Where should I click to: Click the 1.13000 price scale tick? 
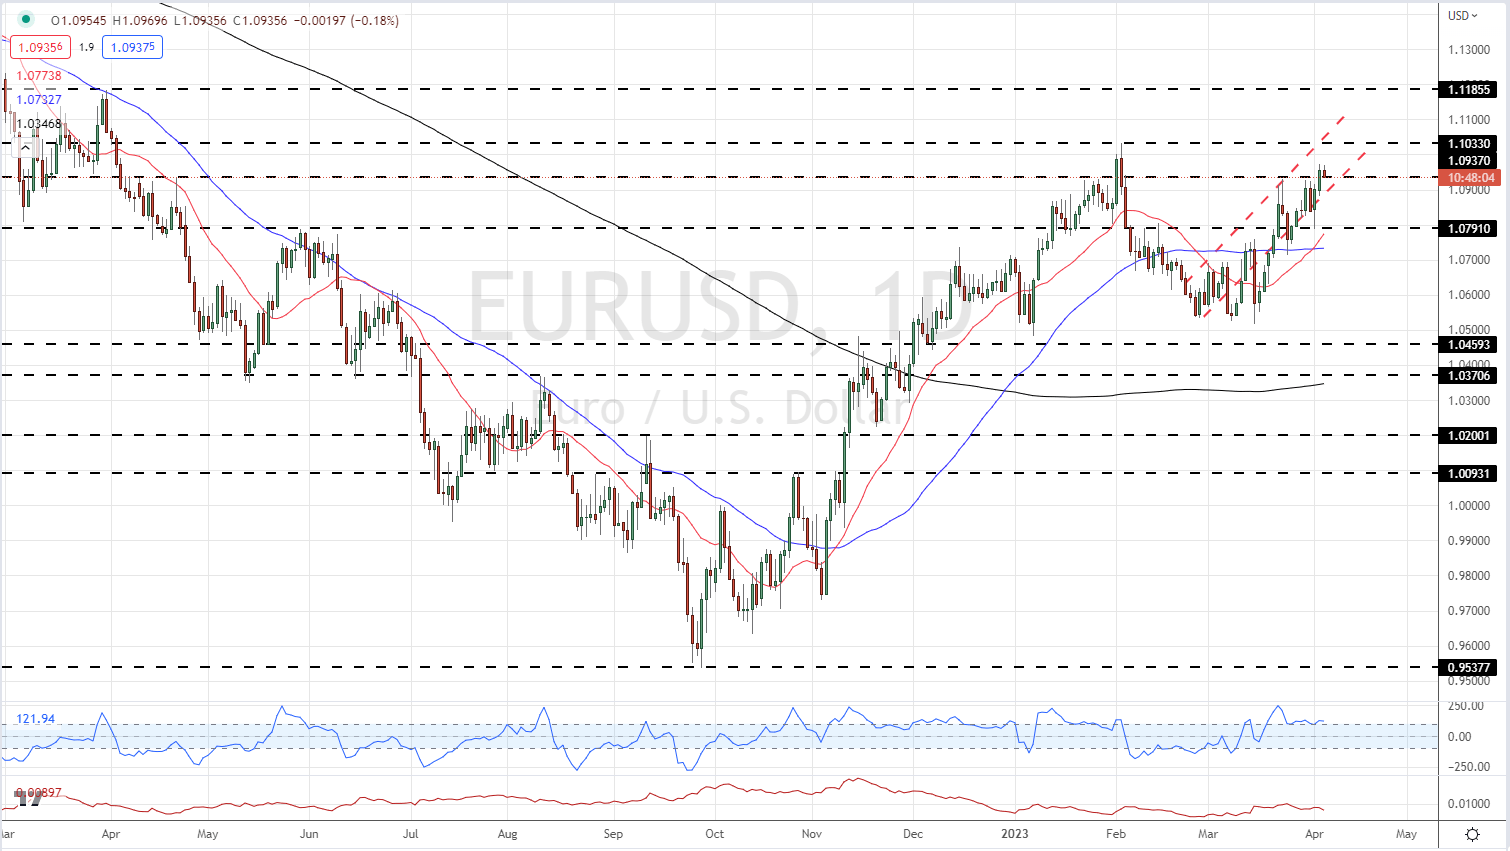[1469, 50]
